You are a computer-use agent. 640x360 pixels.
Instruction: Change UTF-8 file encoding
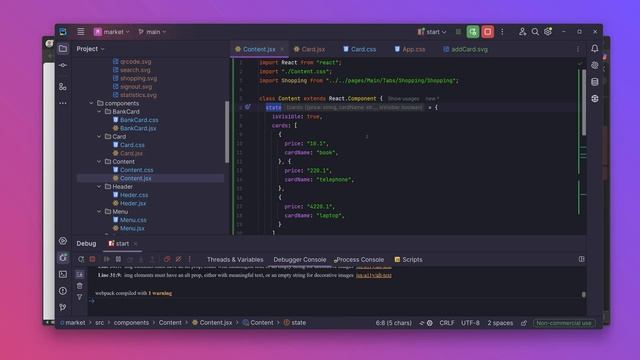(x=470, y=323)
